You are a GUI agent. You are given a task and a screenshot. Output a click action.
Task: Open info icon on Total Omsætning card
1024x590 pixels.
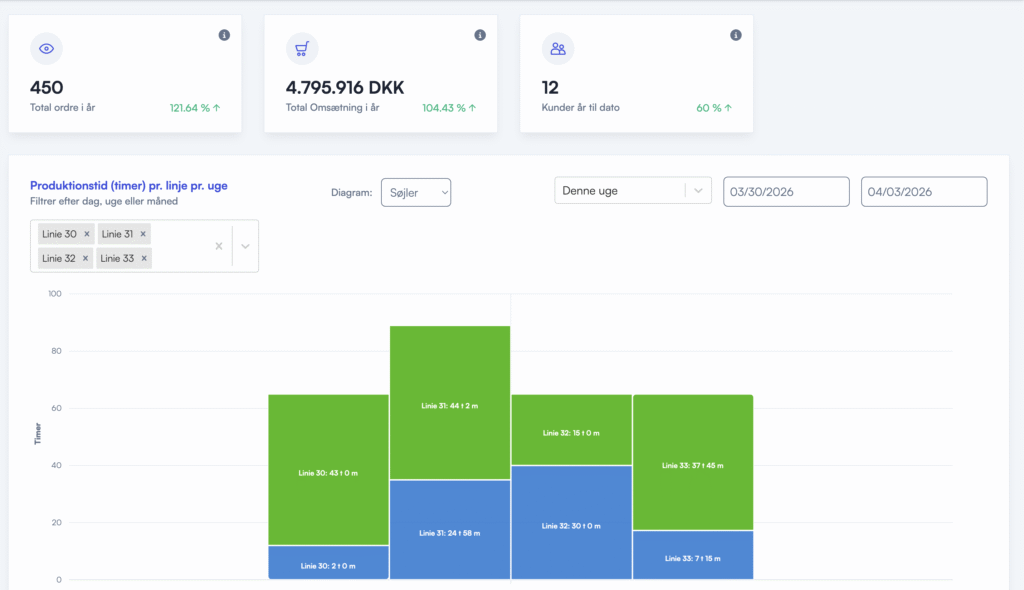480,35
